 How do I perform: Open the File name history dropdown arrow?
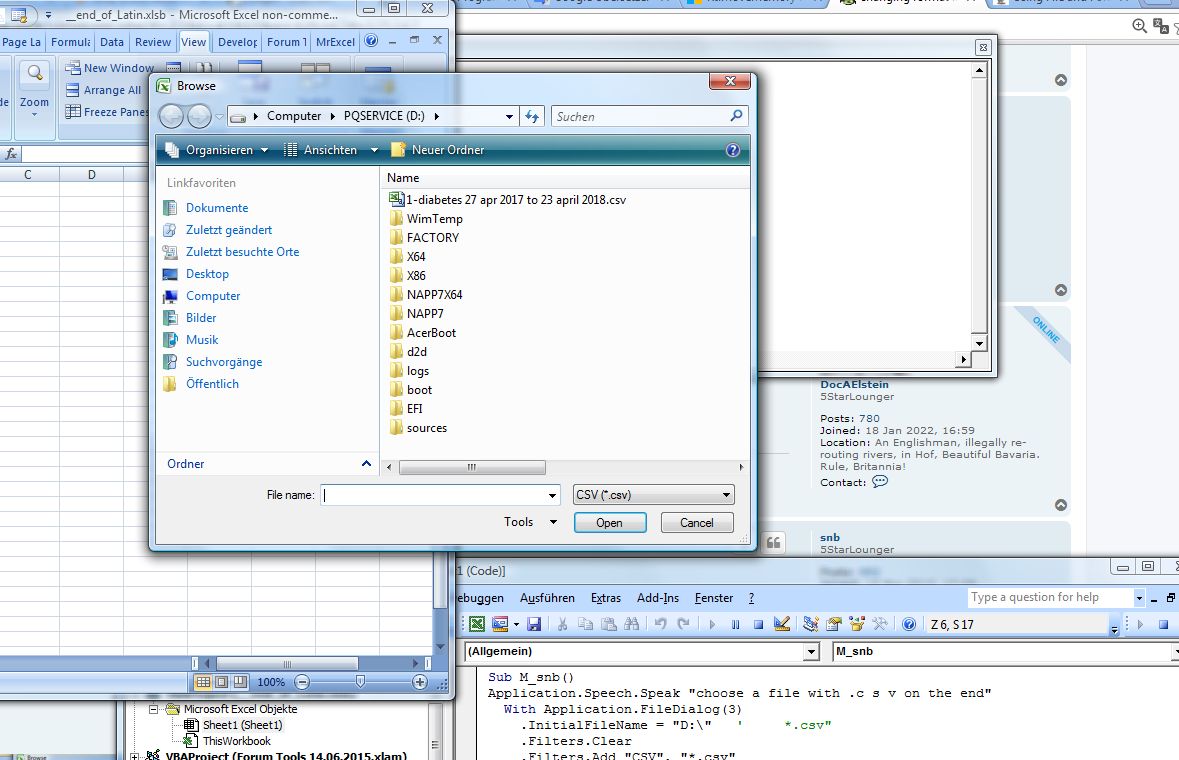click(x=553, y=495)
